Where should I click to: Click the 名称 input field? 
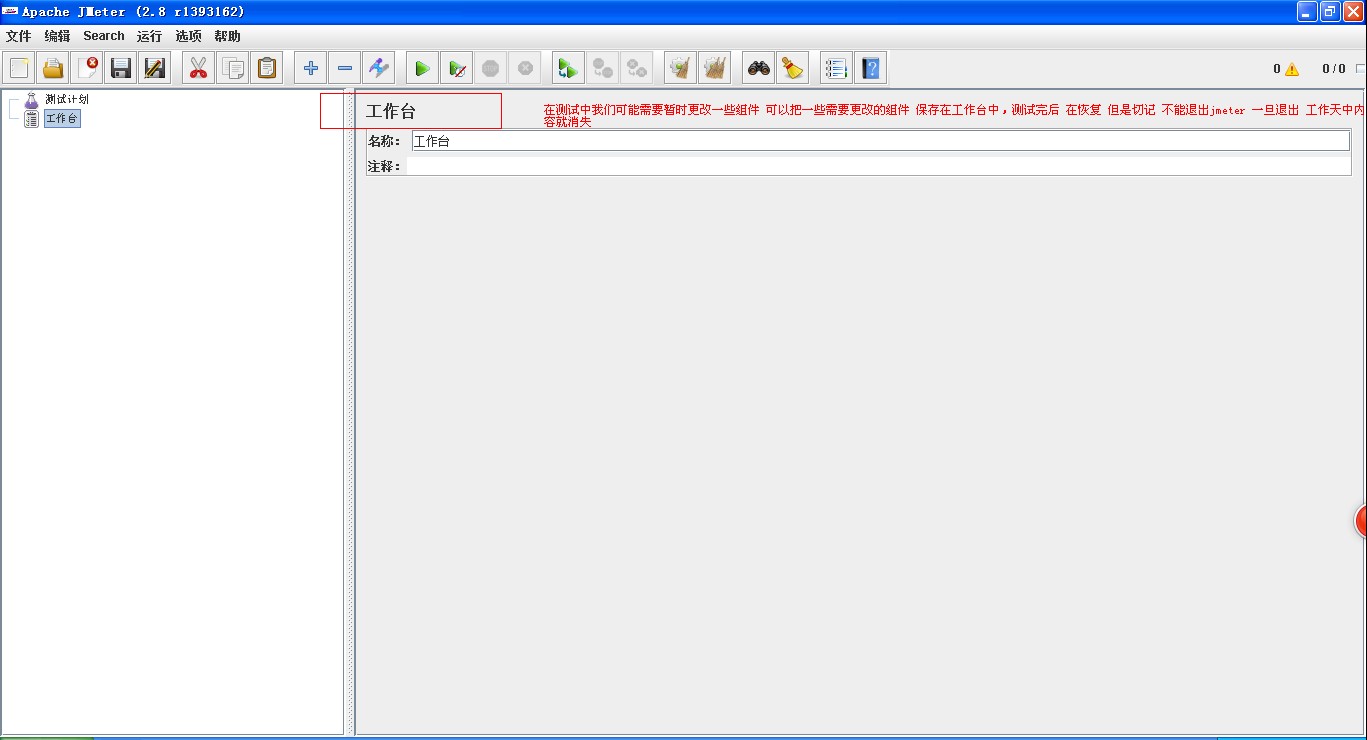coord(881,141)
